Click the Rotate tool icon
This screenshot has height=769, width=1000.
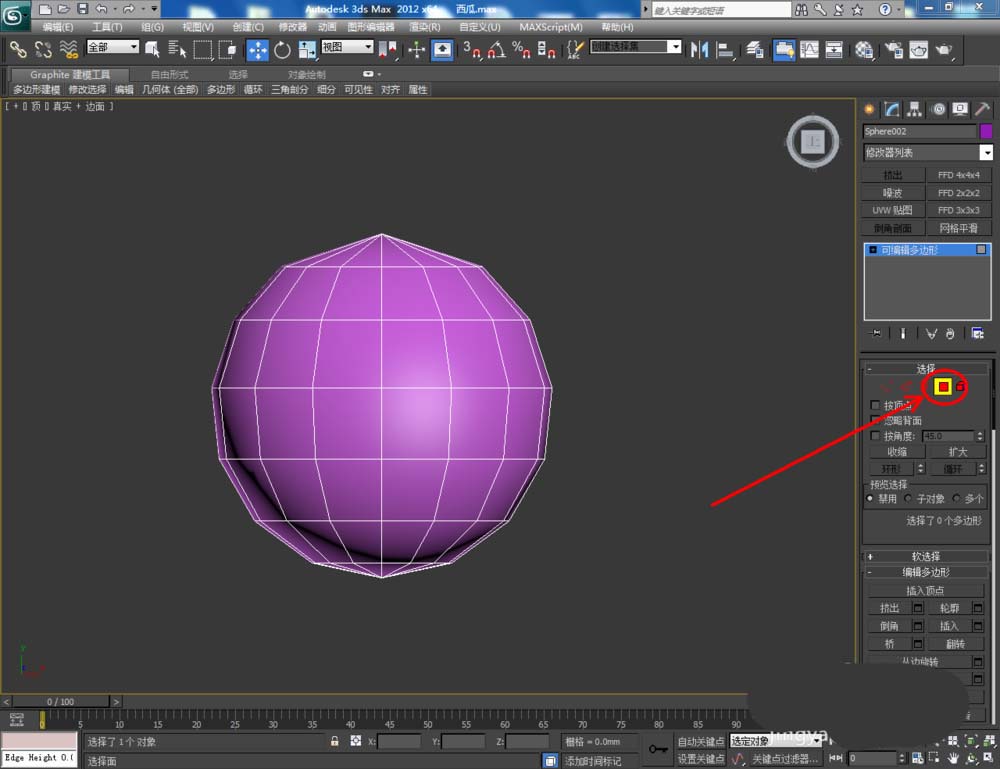pos(282,49)
